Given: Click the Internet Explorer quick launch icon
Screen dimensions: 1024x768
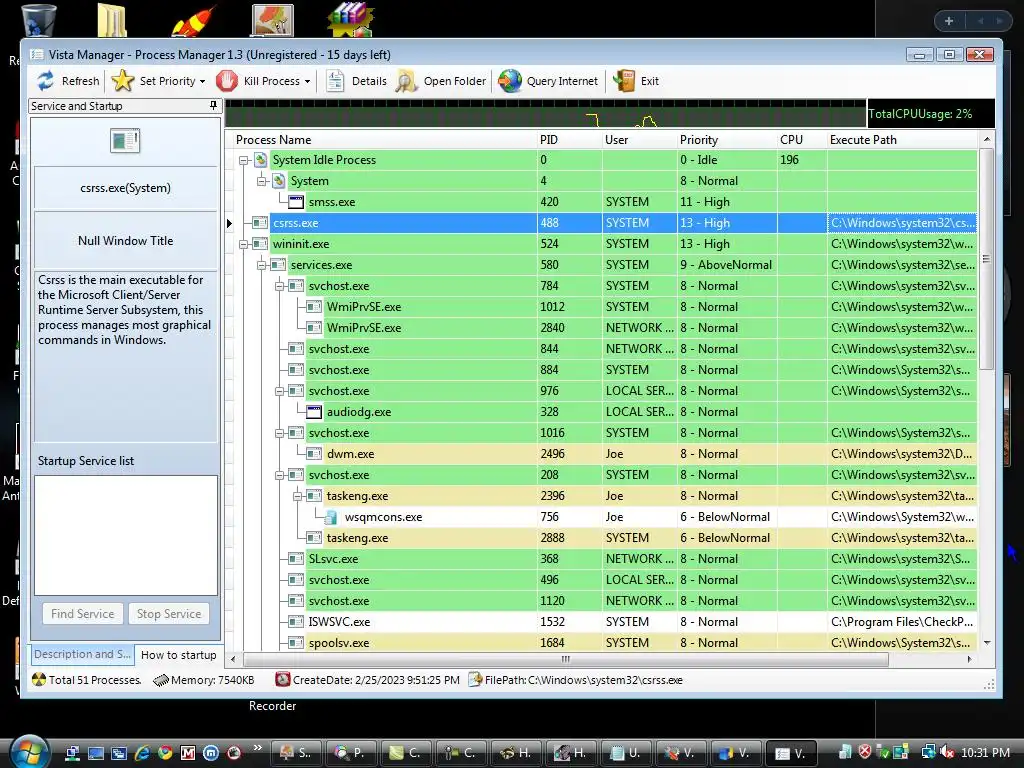Looking at the screenshot, I should (x=142, y=753).
